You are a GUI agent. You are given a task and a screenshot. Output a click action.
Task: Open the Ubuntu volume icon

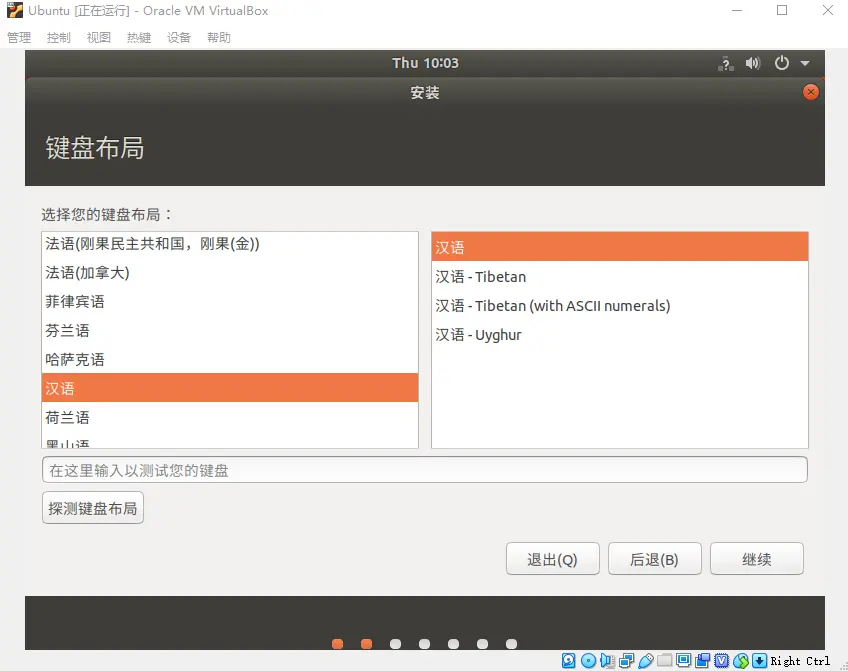tap(753, 63)
